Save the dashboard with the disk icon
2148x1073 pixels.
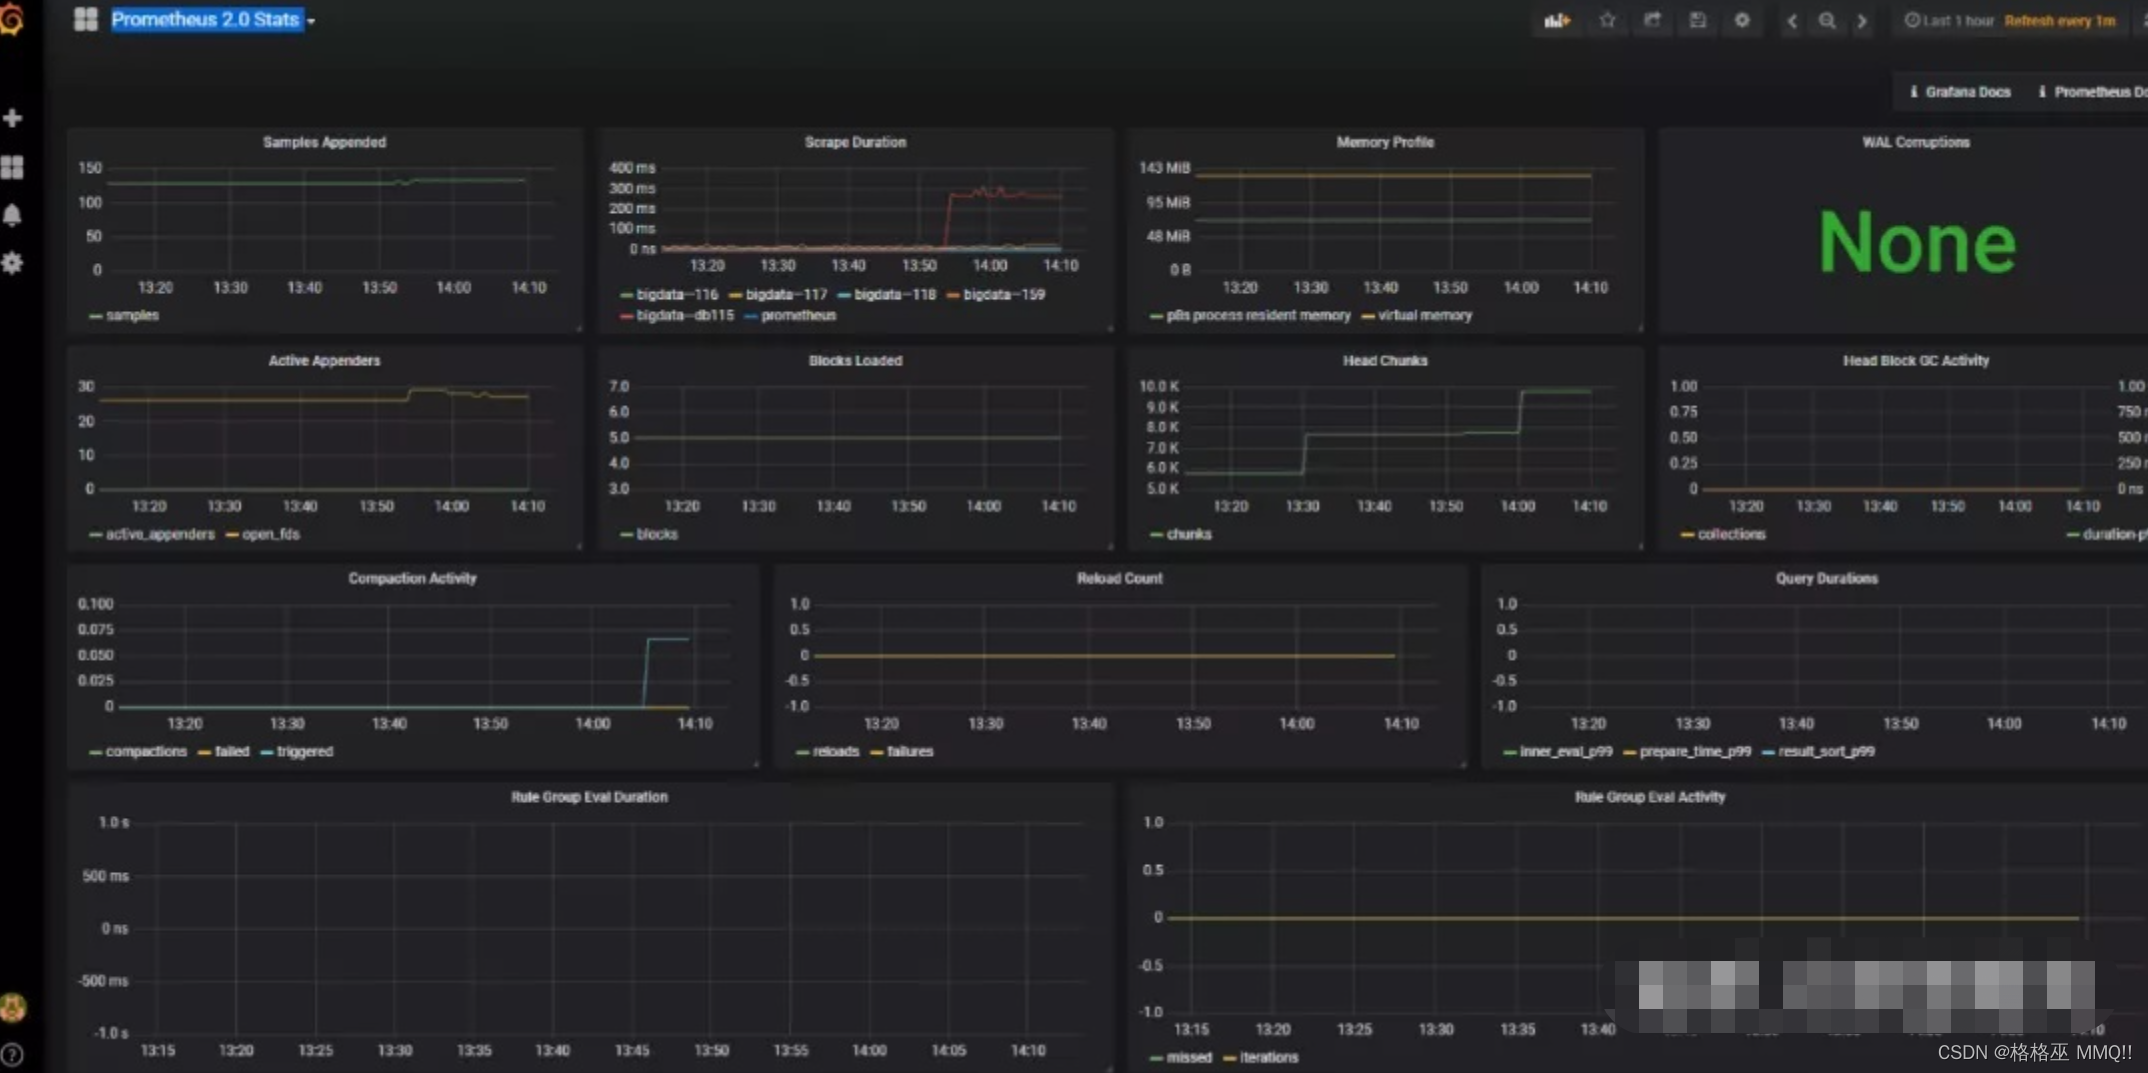click(x=1697, y=21)
